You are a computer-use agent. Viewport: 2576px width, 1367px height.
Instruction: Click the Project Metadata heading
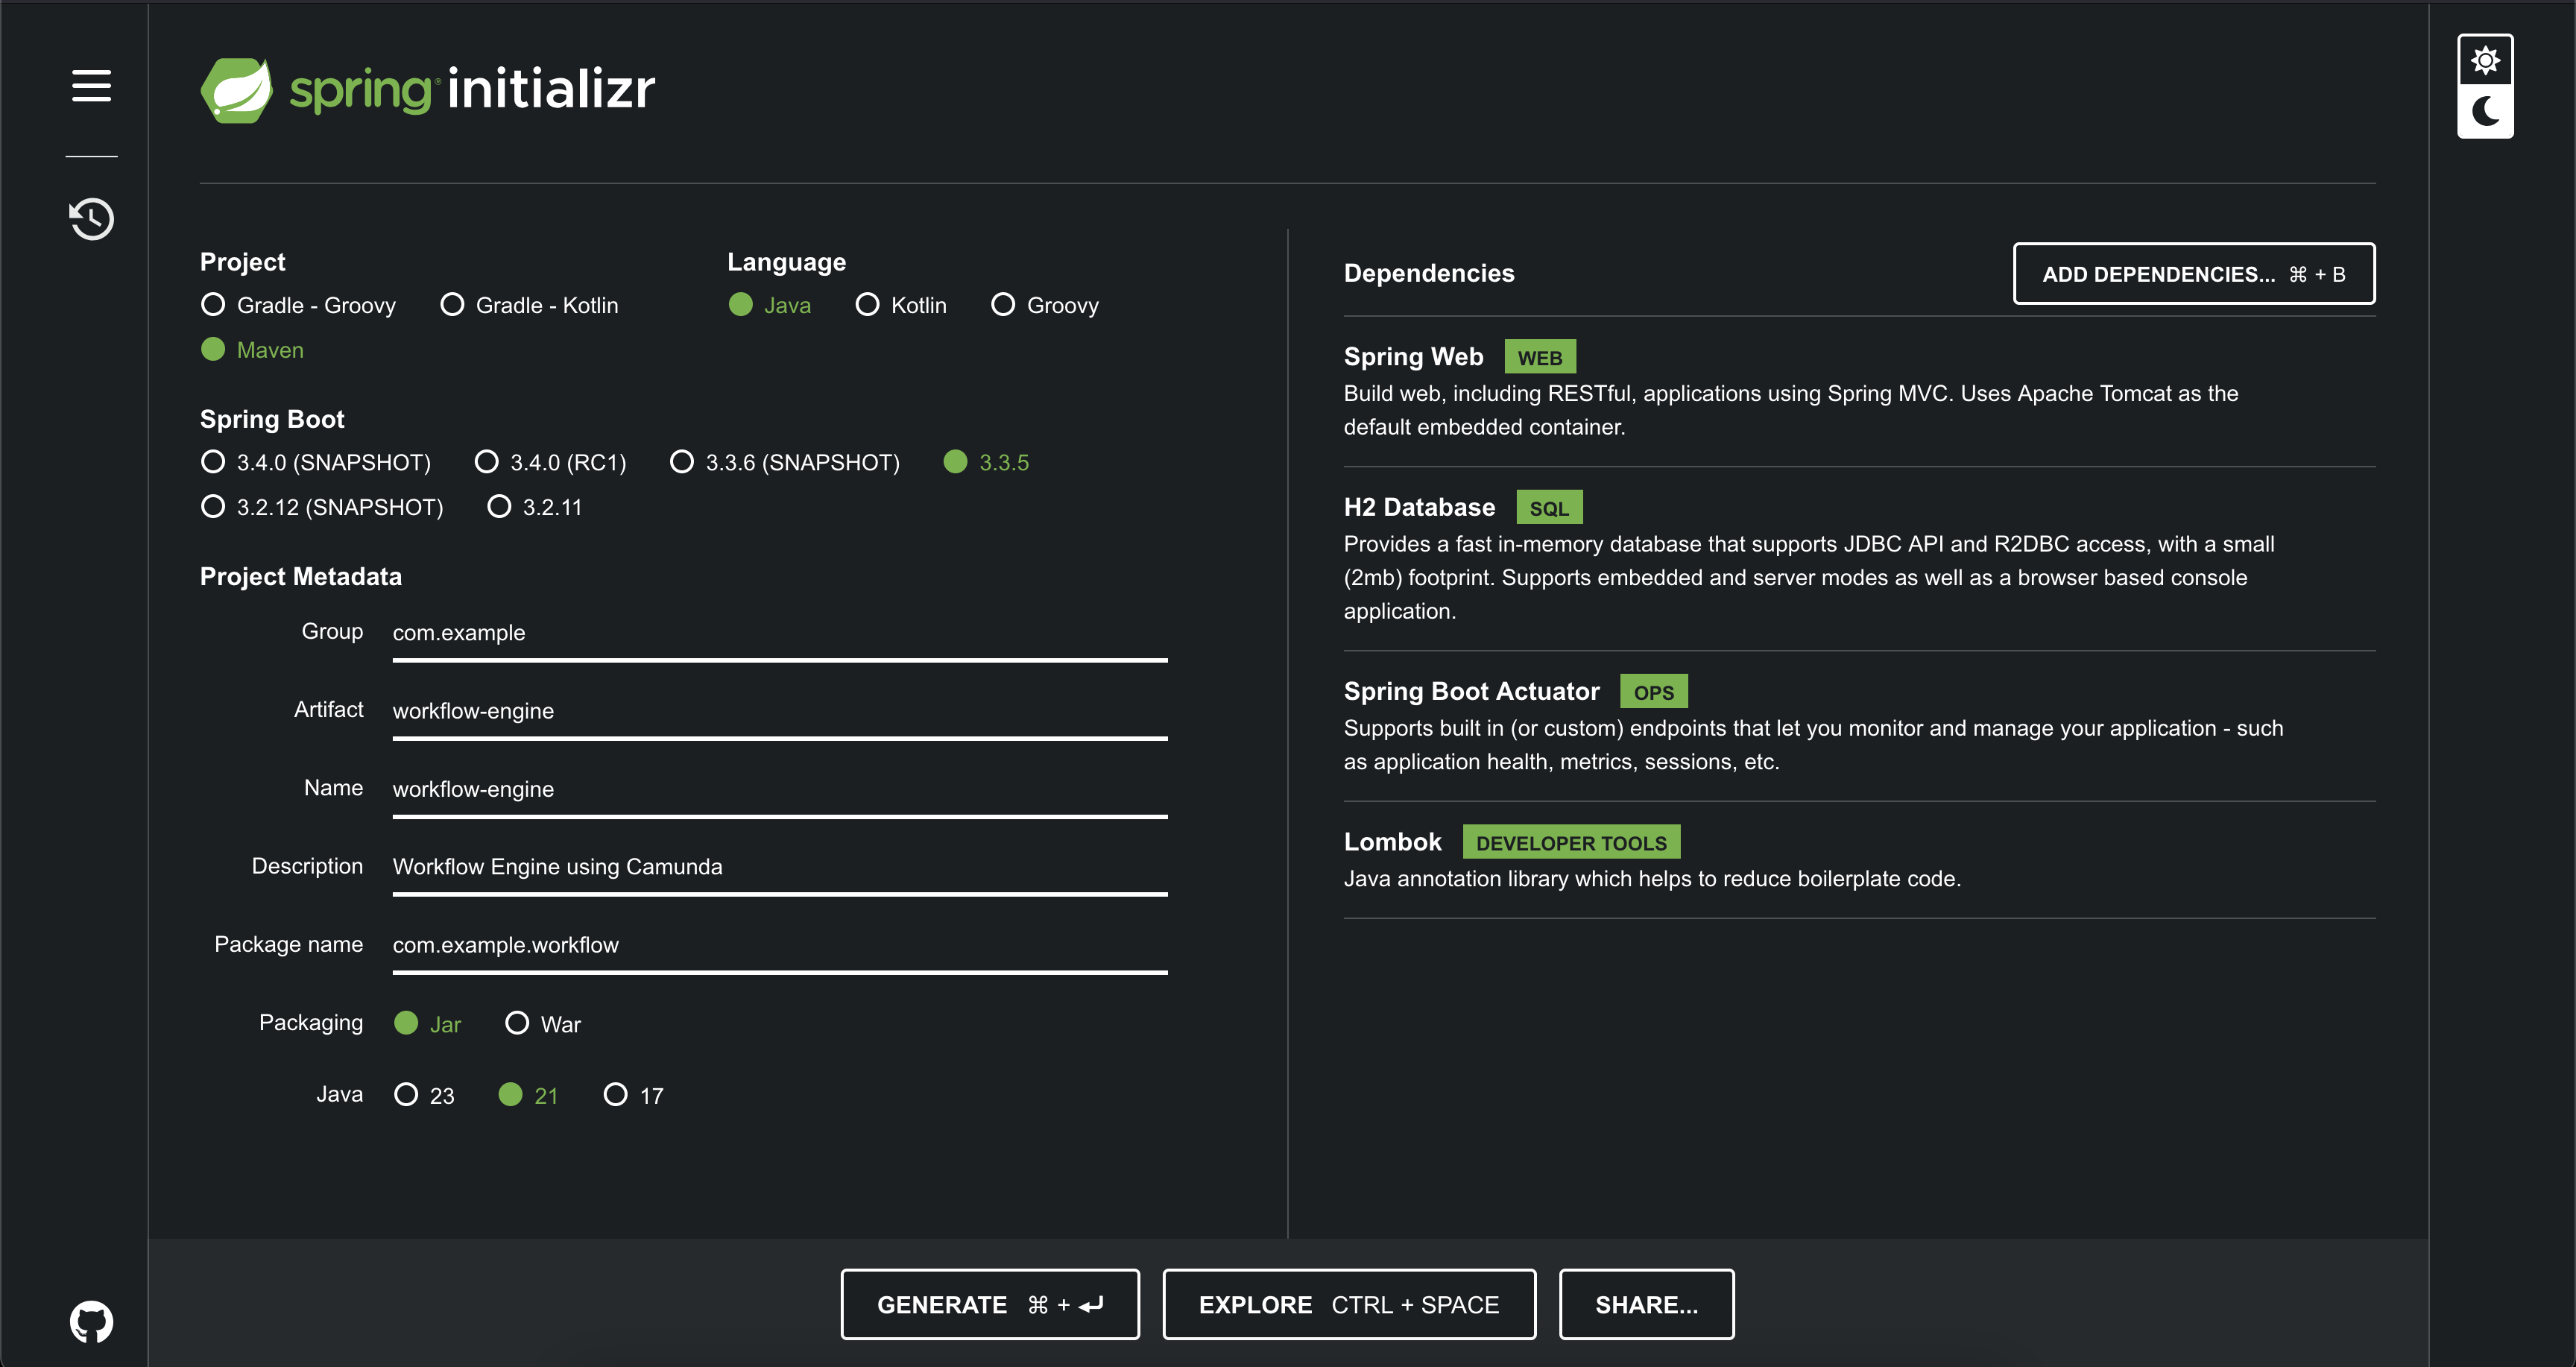[301, 577]
